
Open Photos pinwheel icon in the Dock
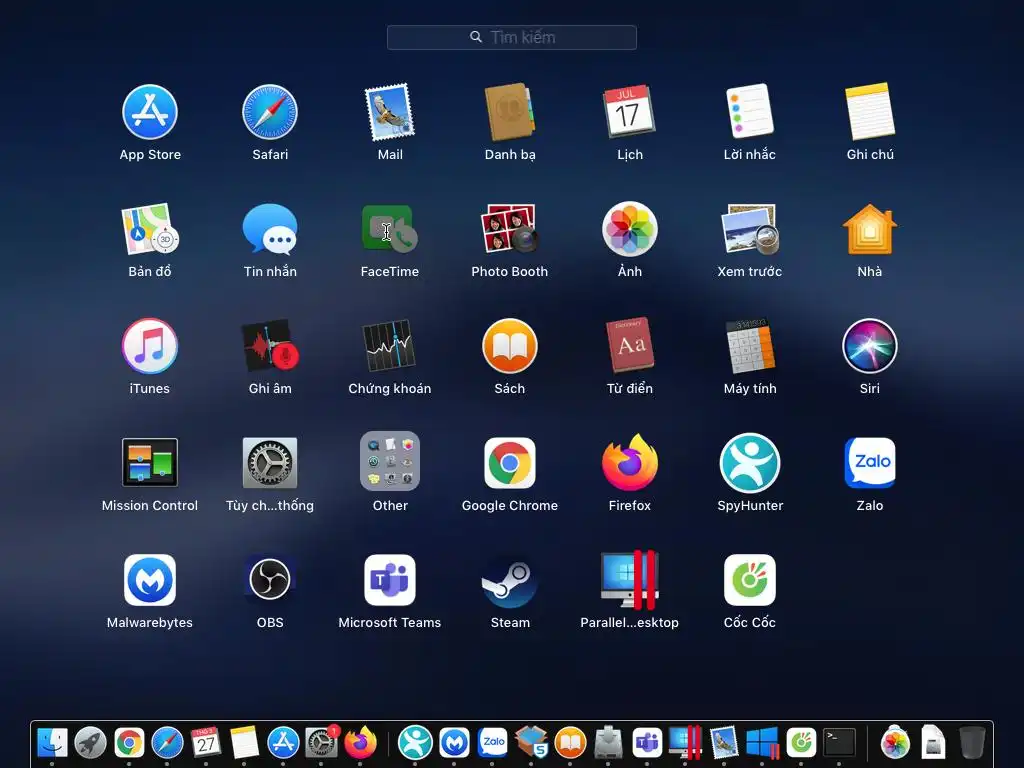895,743
